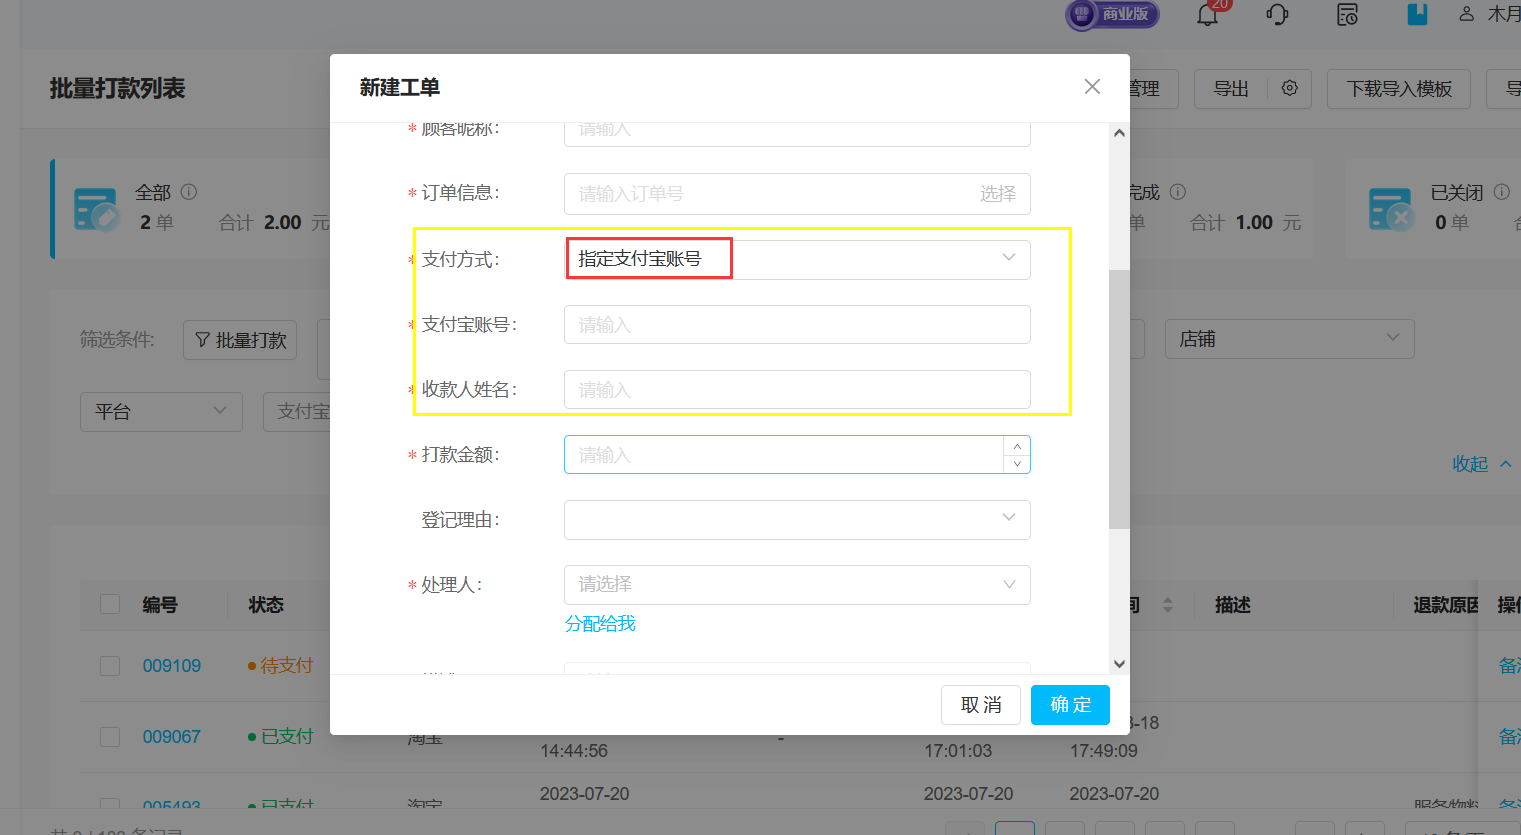Click the 待支付 status text
Screen dimensions: 1521x835
pos(286,666)
